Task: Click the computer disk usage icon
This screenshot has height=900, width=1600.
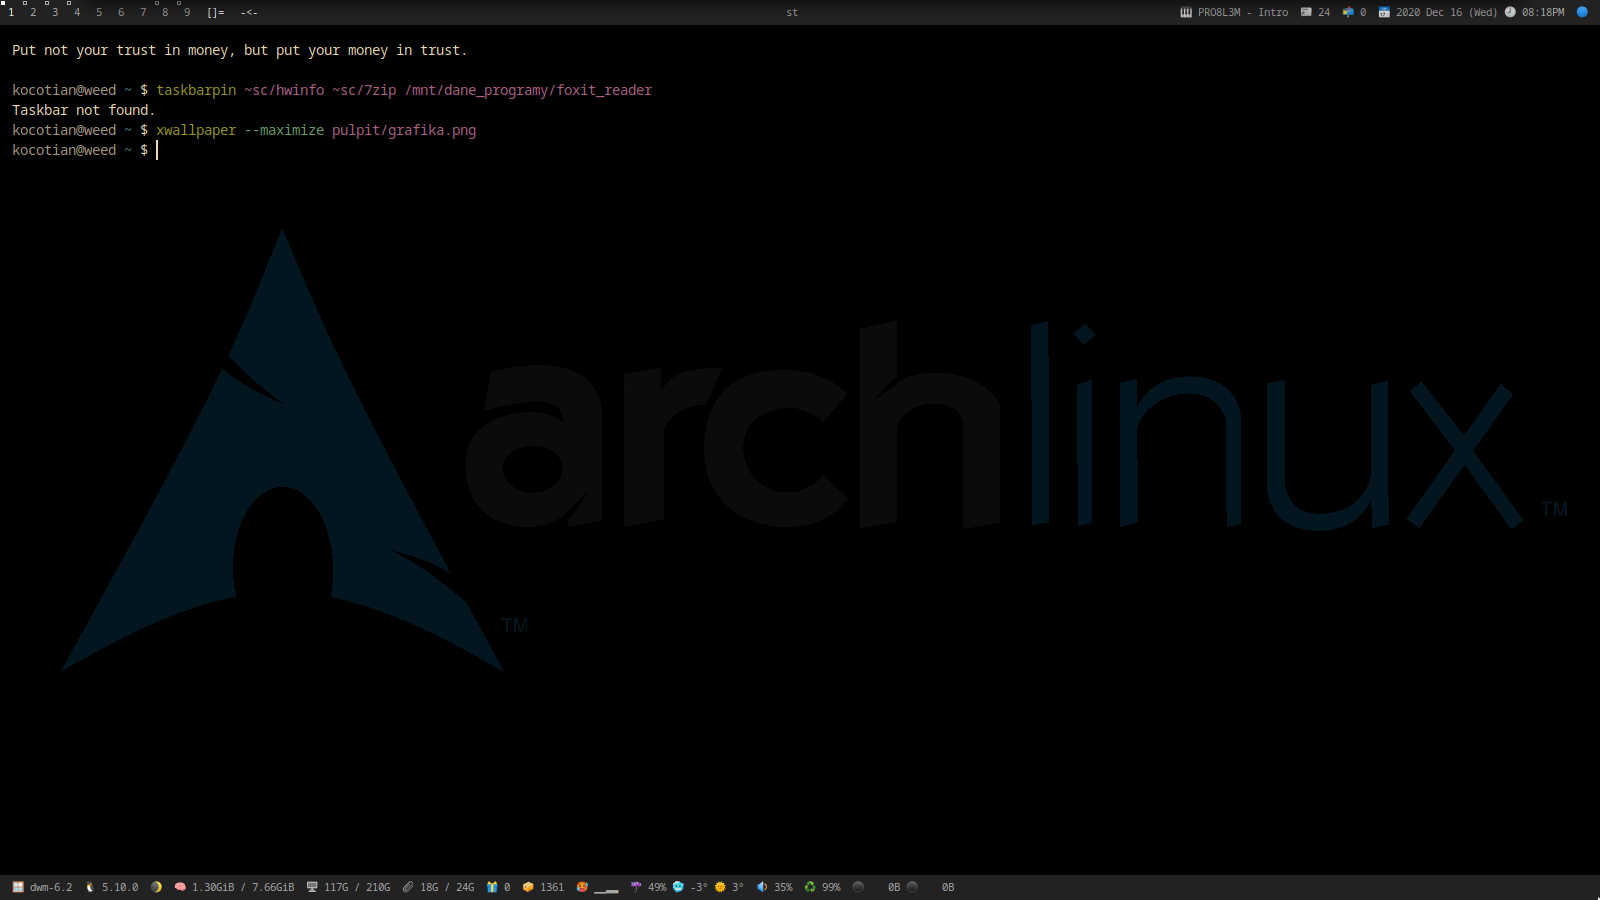Action: click(x=312, y=887)
